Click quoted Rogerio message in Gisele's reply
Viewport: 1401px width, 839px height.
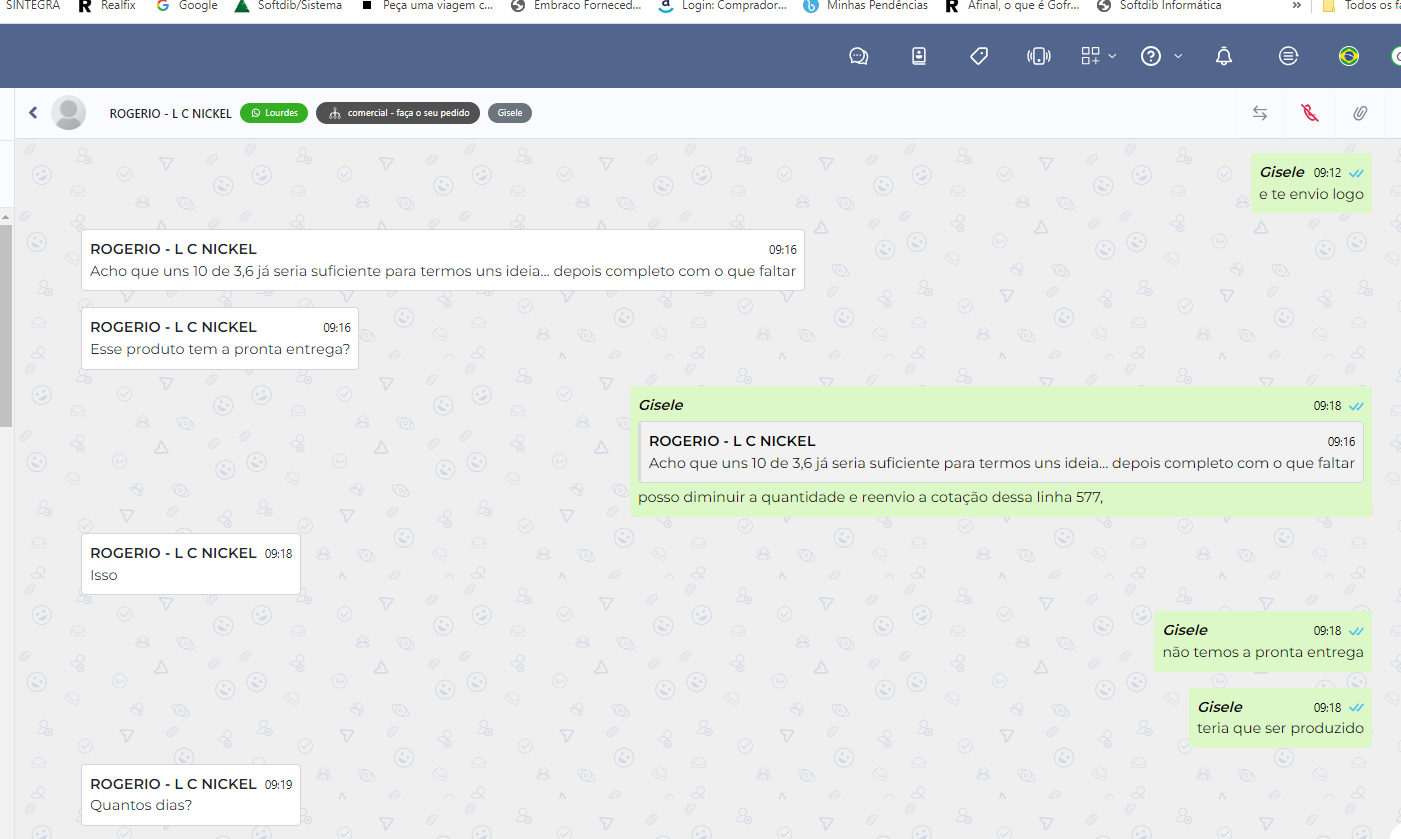(x=1000, y=453)
